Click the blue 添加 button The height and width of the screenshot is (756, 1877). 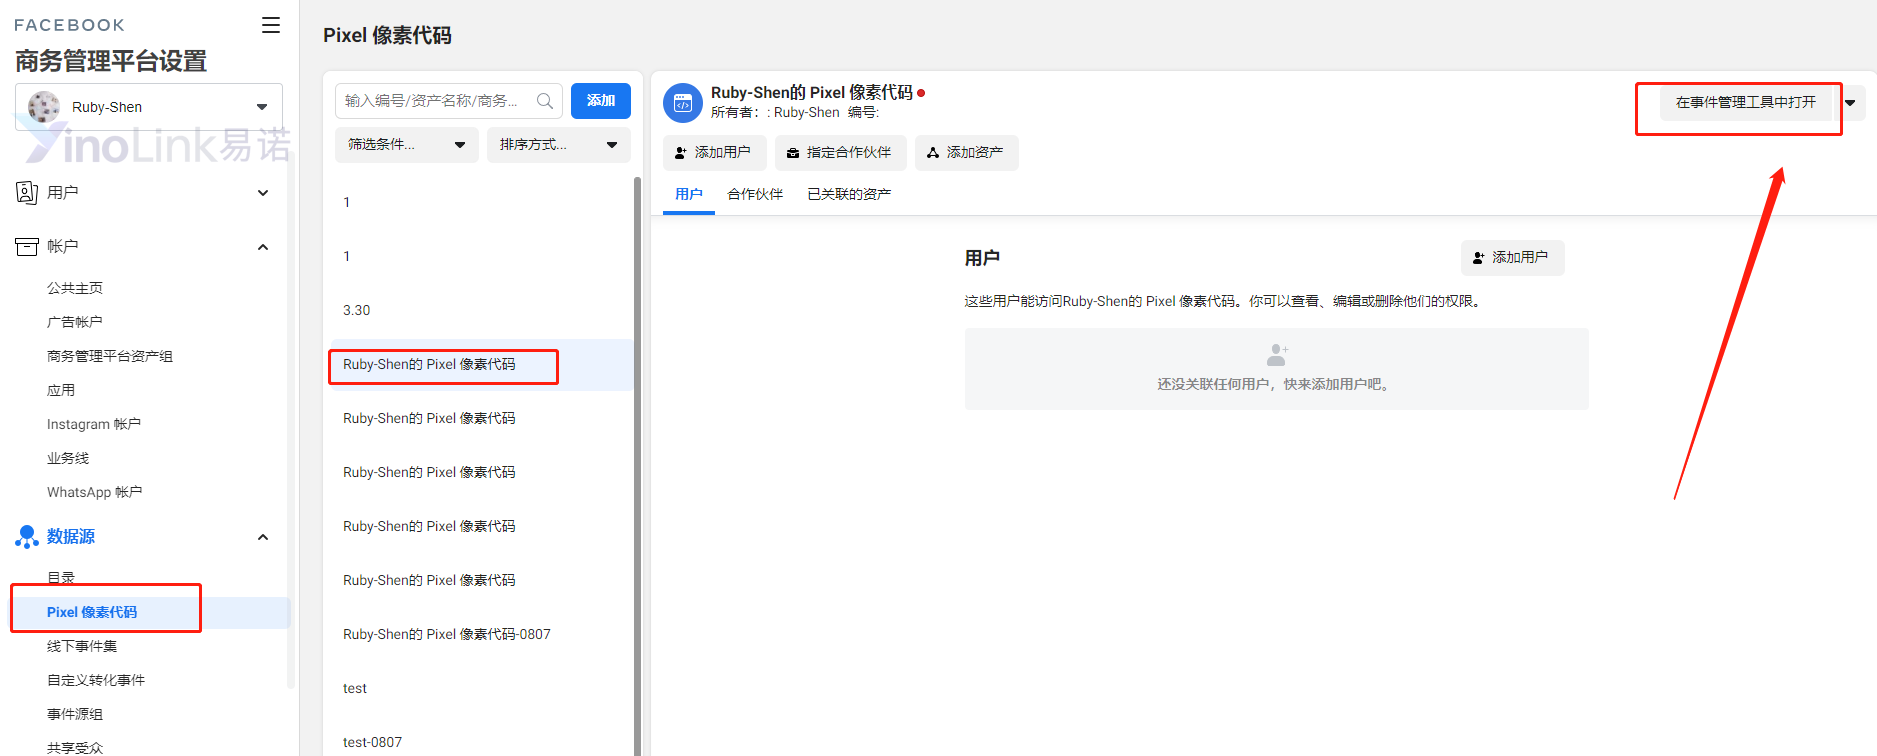click(601, 101)
